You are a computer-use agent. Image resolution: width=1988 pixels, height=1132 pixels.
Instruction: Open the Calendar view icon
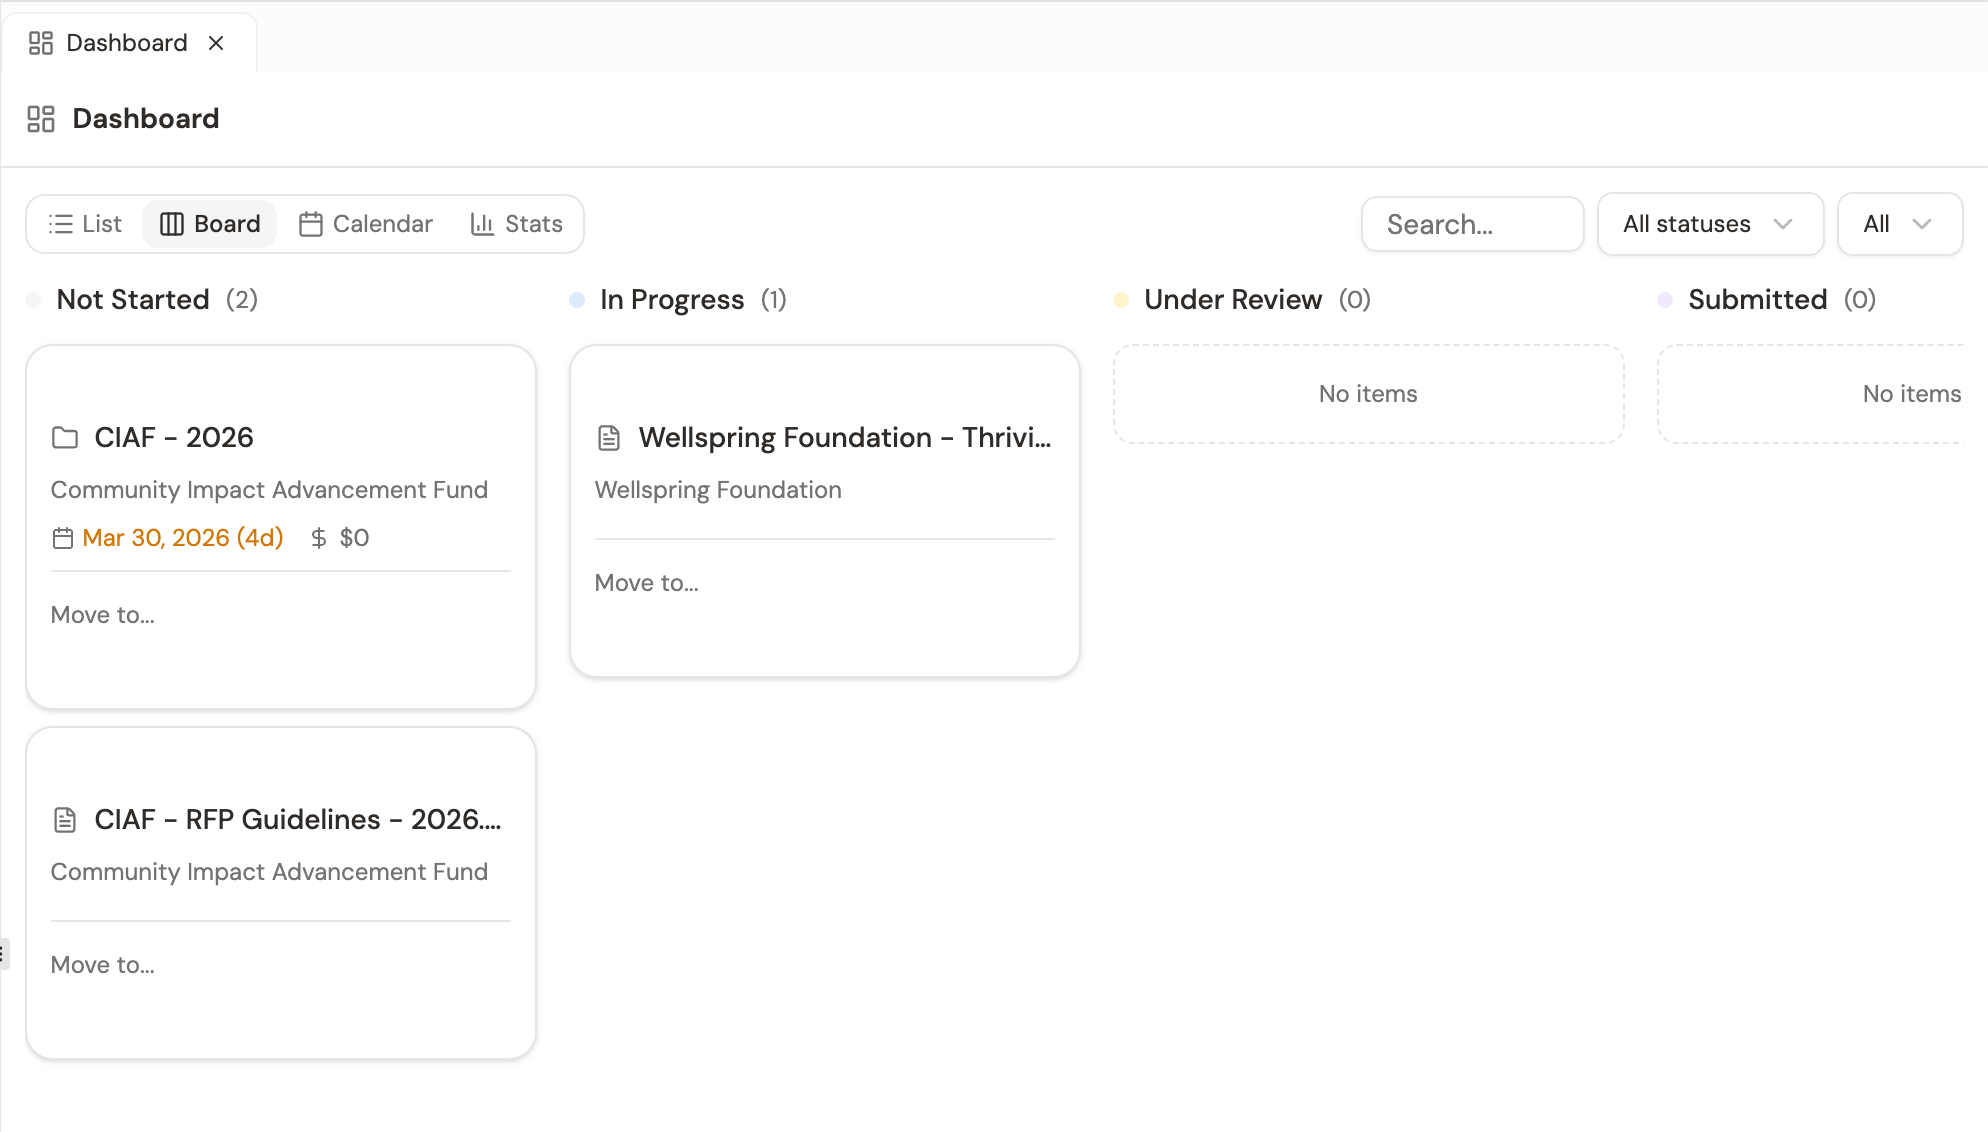tap(310, 224)
